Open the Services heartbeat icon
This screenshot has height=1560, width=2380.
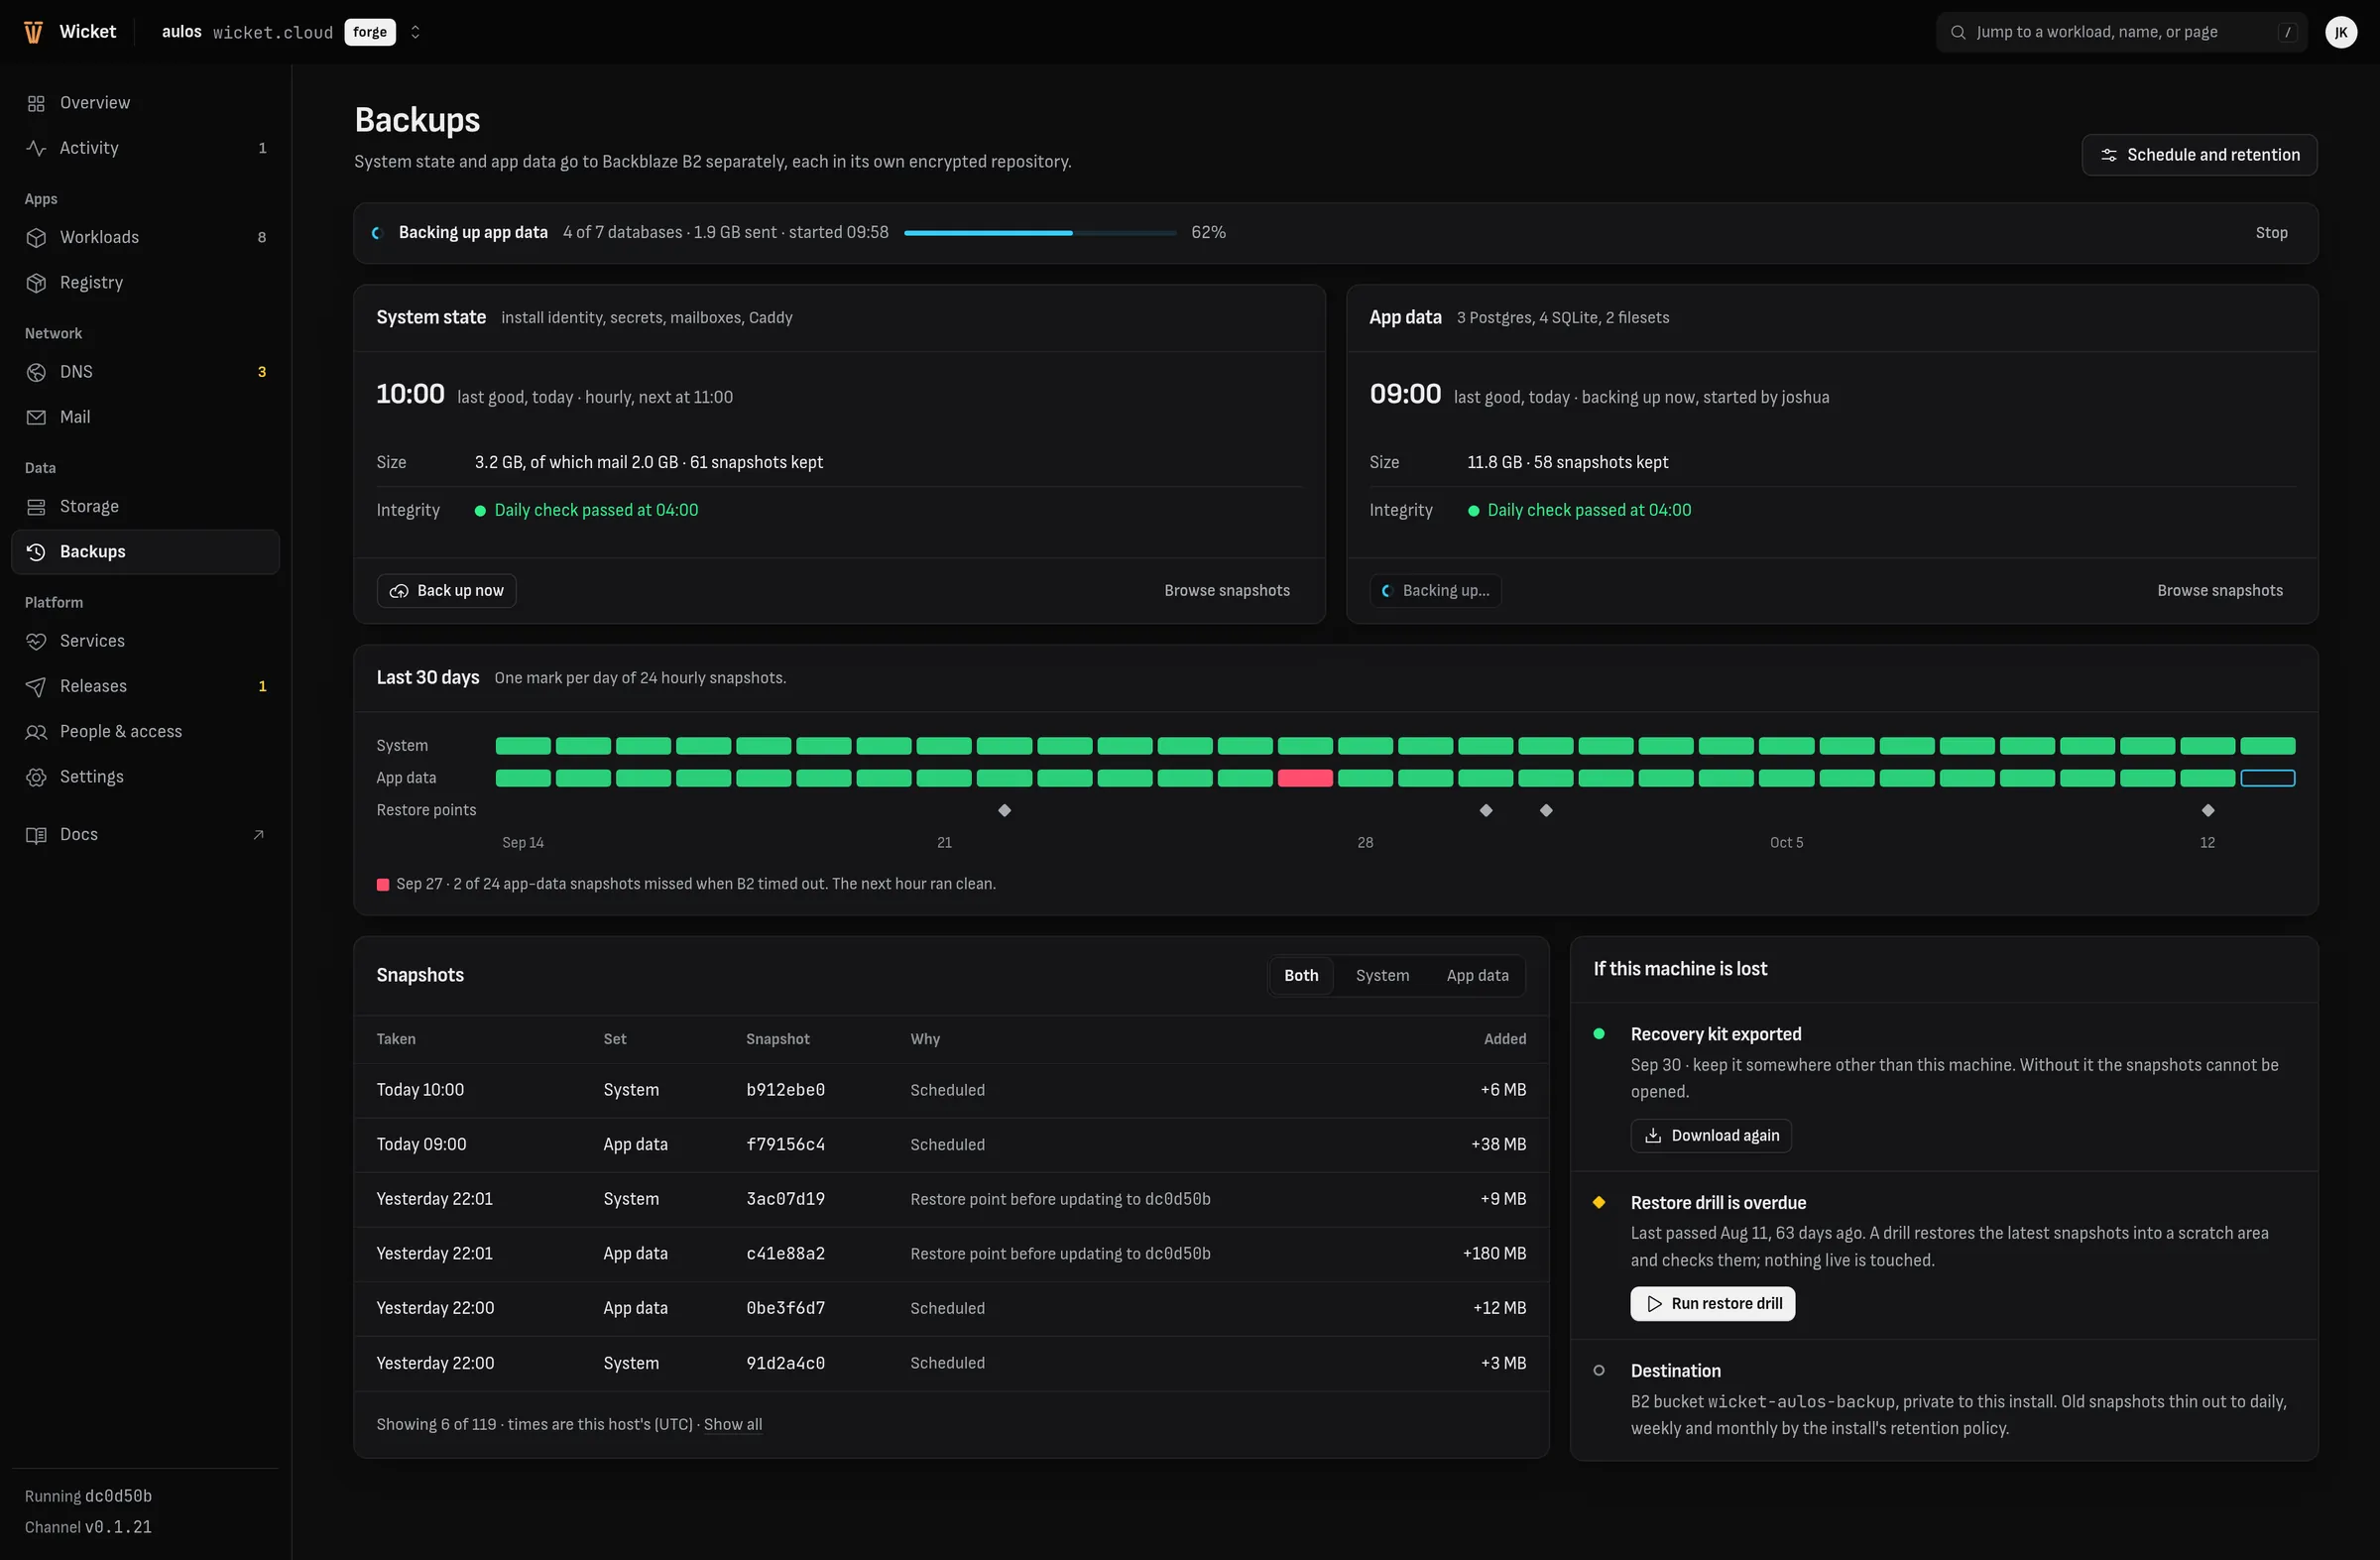coord(36,641)
